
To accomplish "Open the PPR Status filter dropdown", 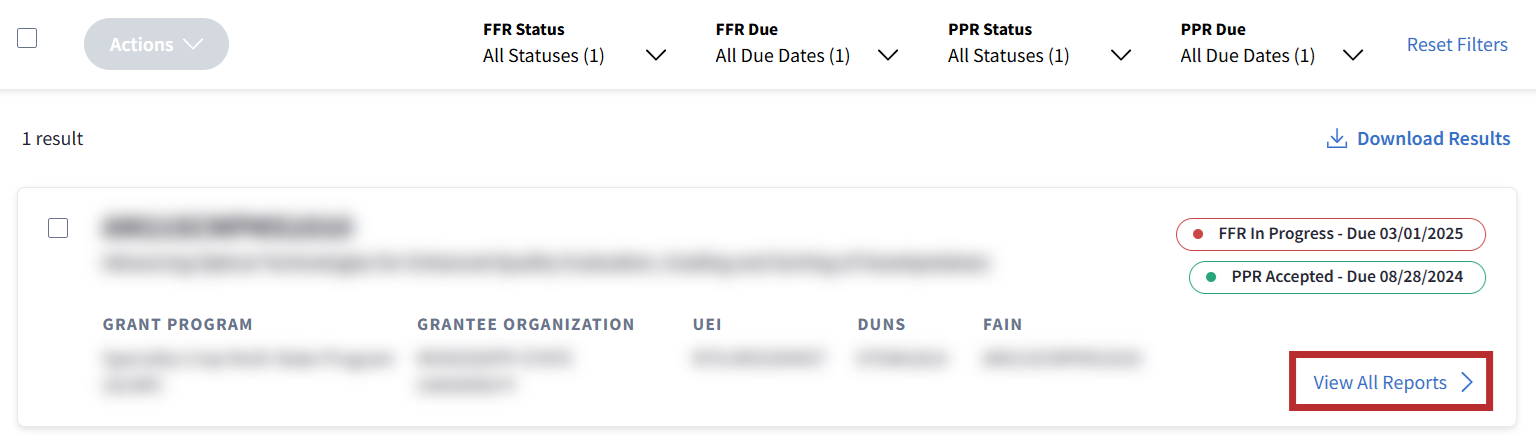I will coord(1039,45).
